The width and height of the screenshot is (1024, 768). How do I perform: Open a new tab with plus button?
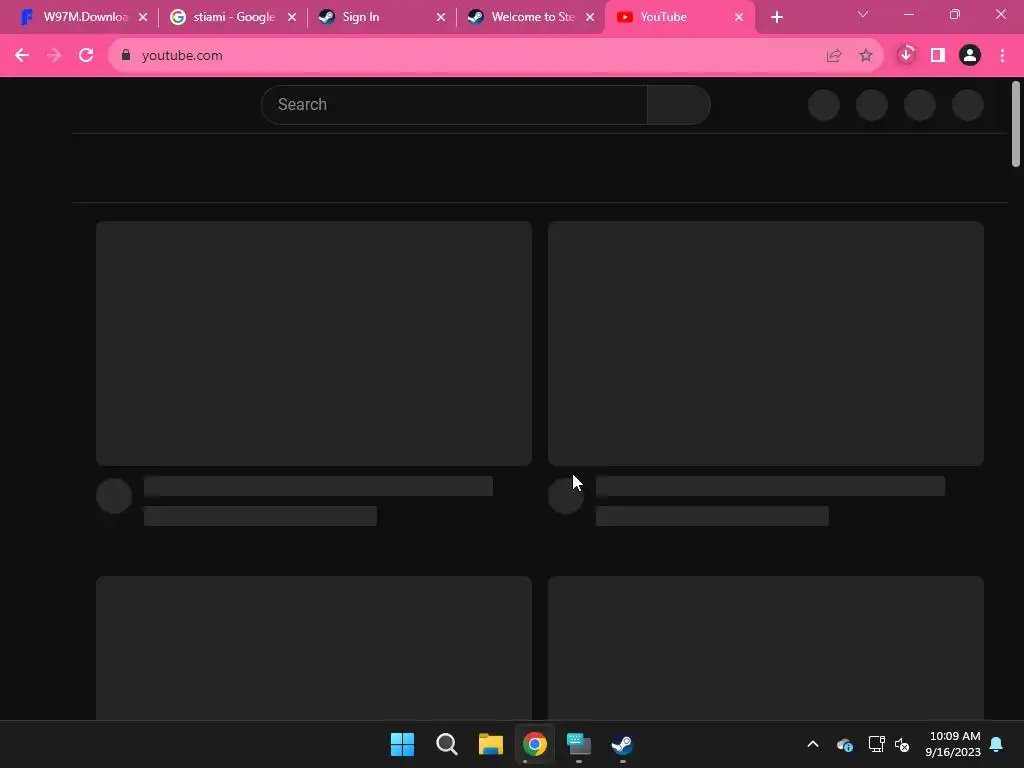pos(776,18)
